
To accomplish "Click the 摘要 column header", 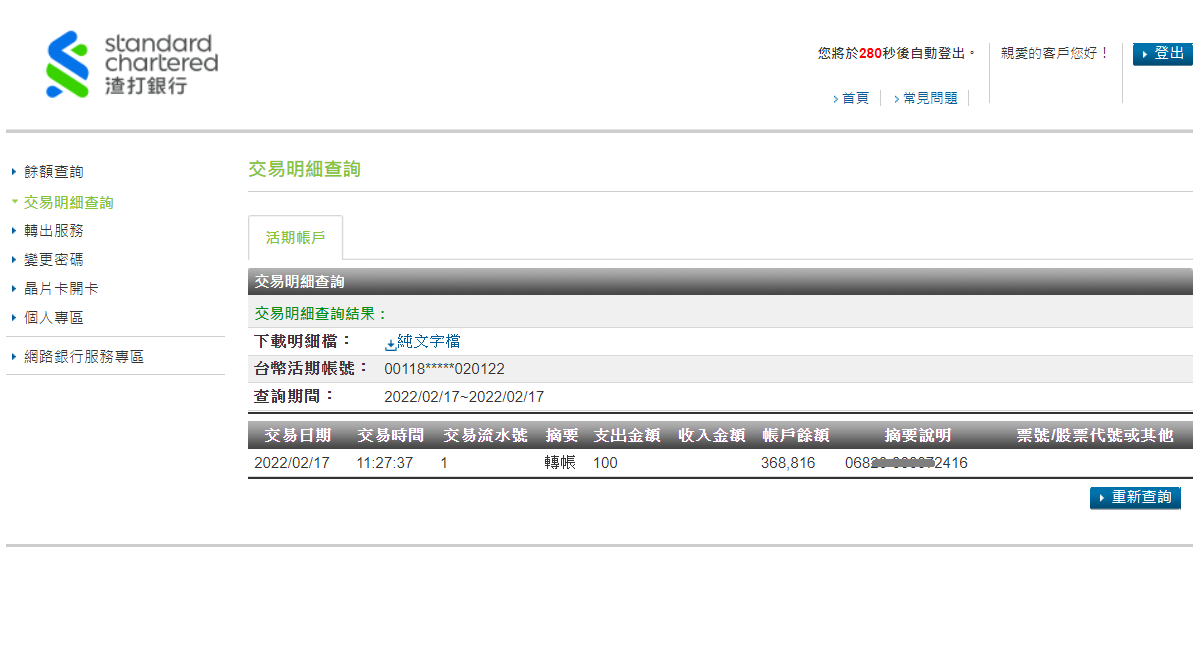I will point(562,436).
